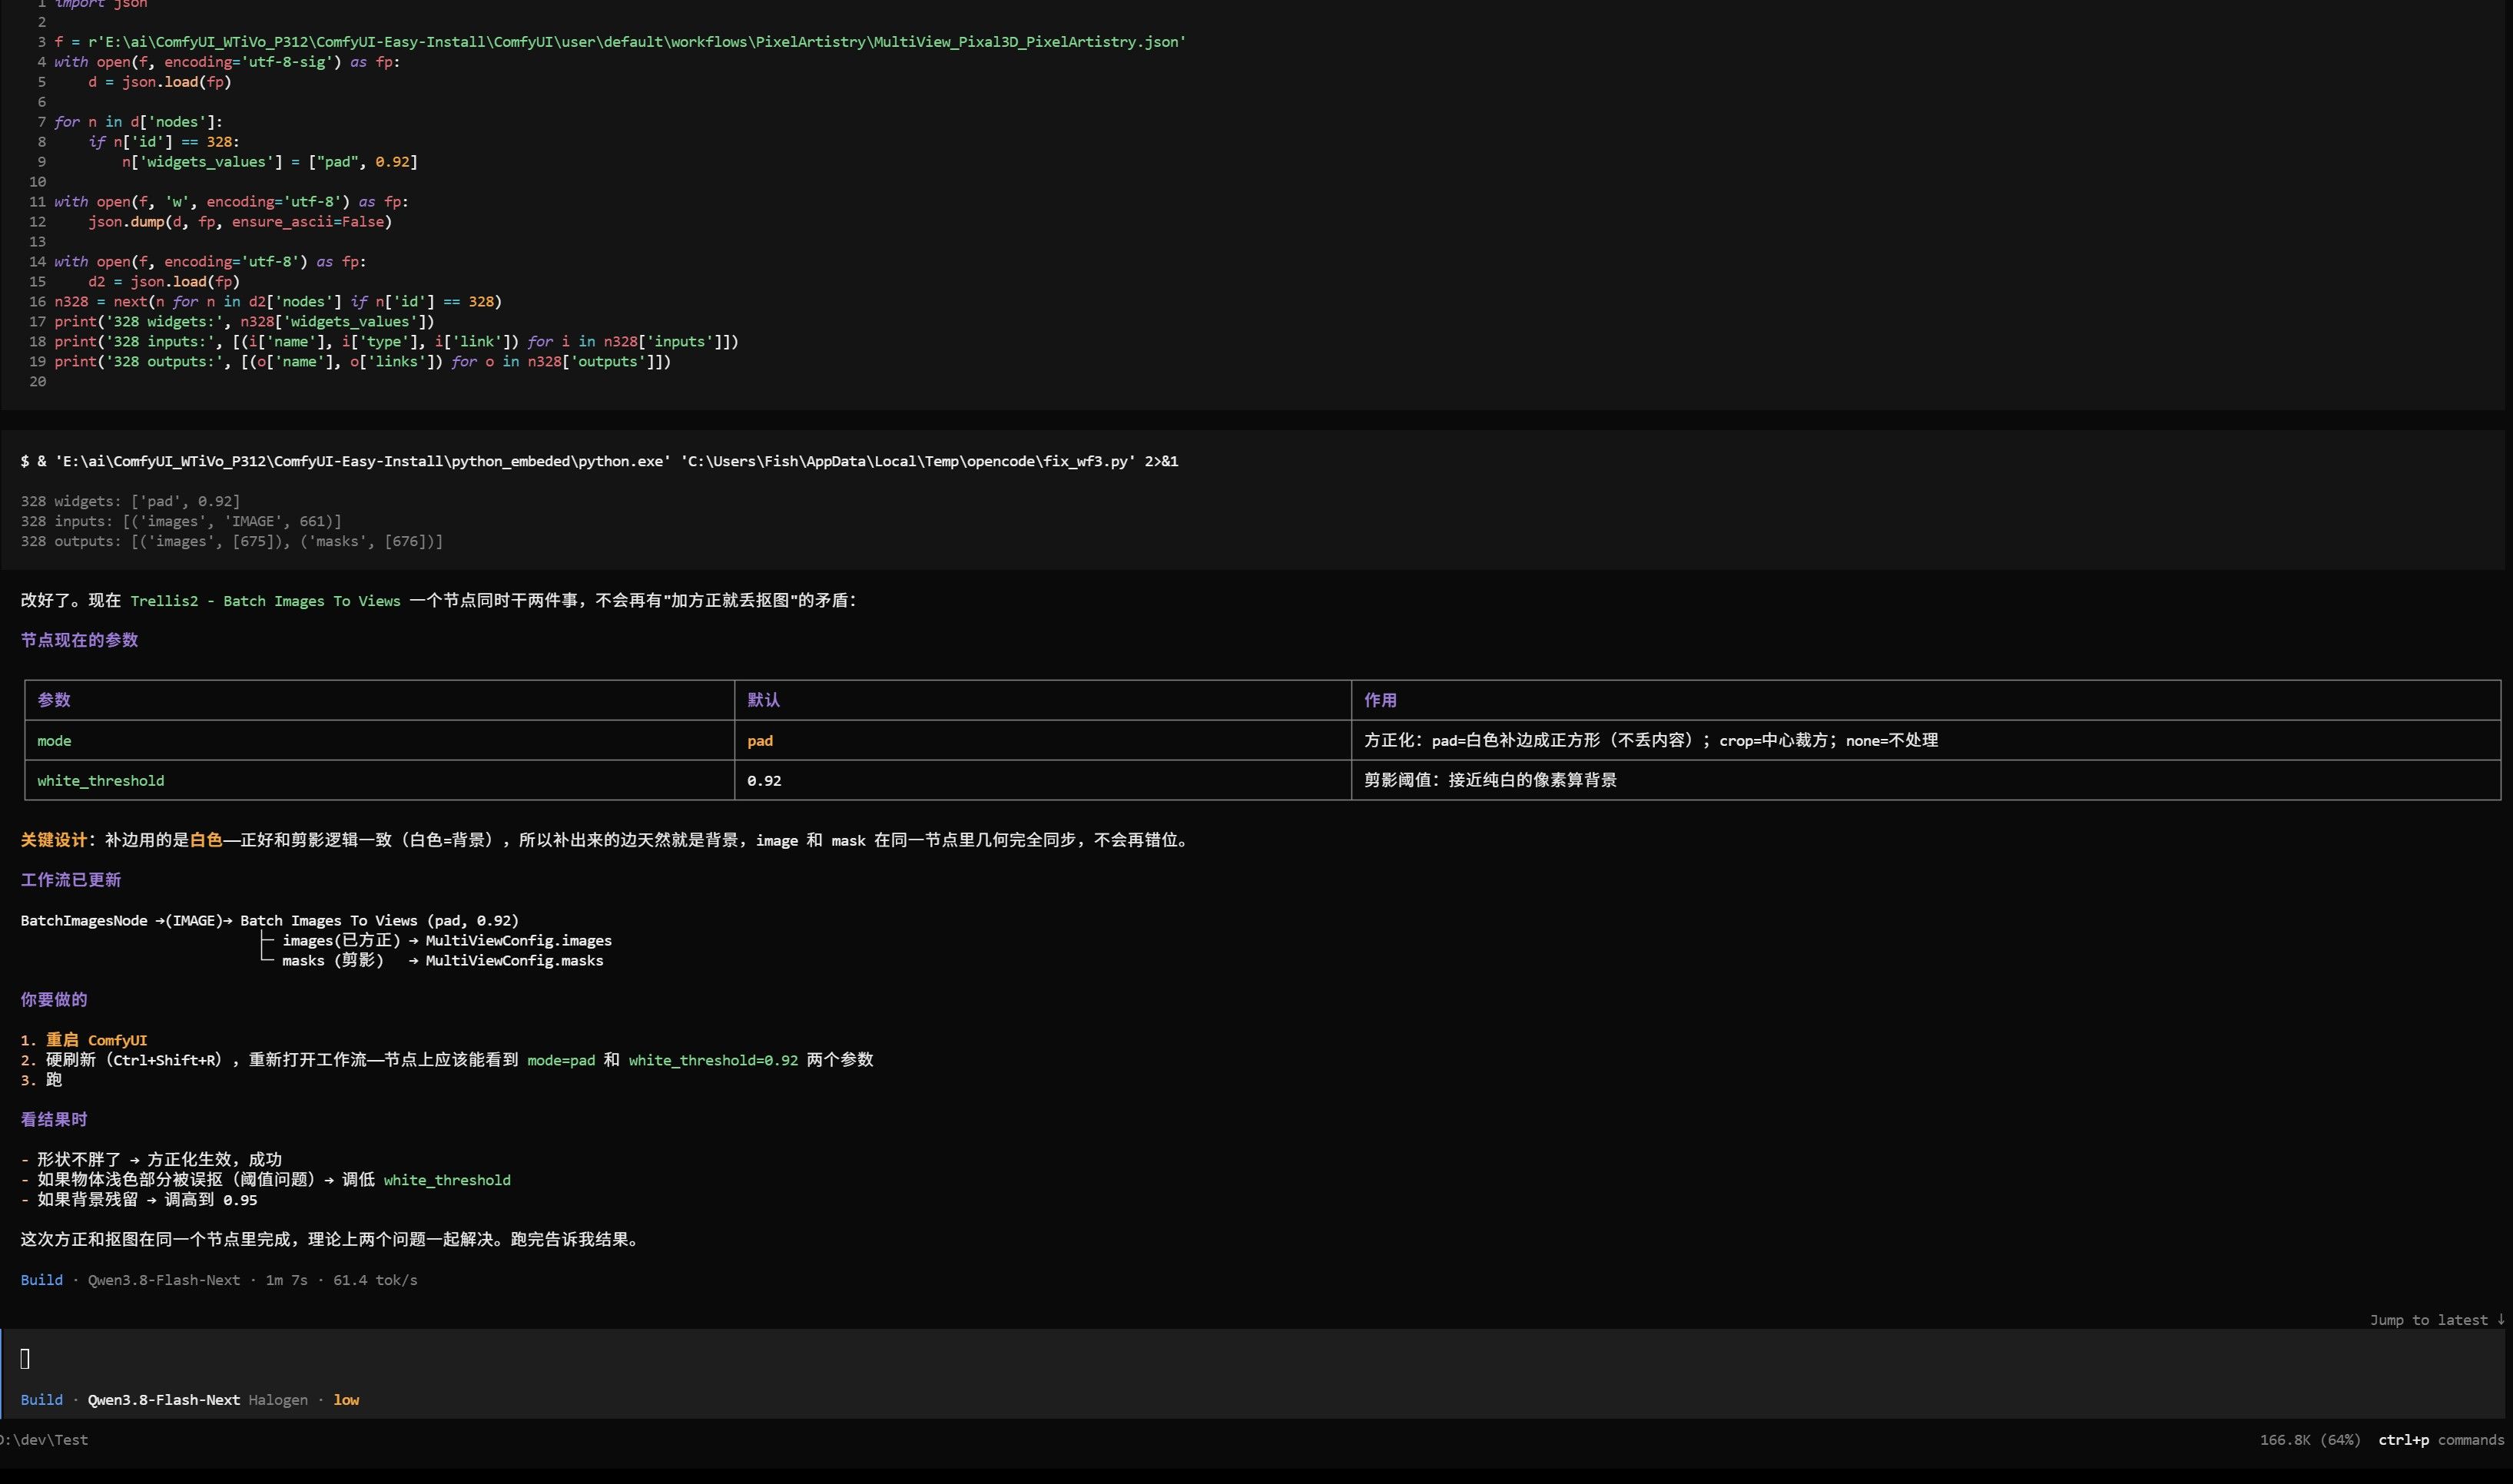This screenshot has width=2513, height=1484.
Task: Click the 166.8K (64%) context usage
Action: pyautogui.click(x=2310, y=1440)
